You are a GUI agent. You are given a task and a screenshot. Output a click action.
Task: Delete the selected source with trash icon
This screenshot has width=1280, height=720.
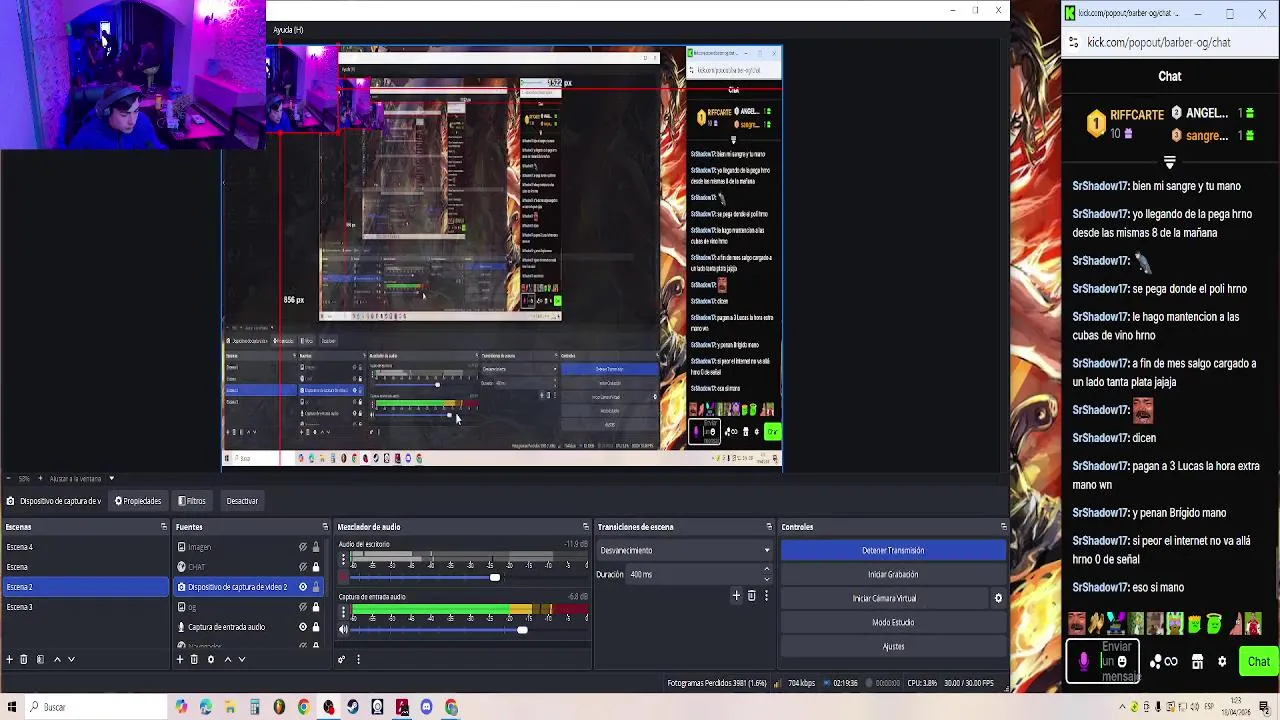(195, 660)
